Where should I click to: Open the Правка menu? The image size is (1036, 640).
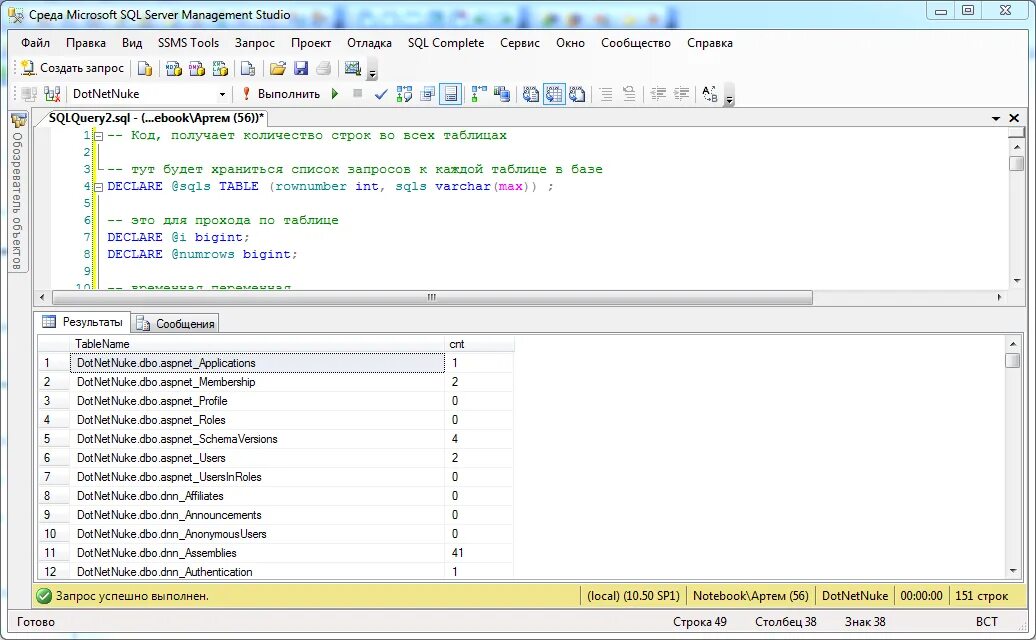pos(86,43)
